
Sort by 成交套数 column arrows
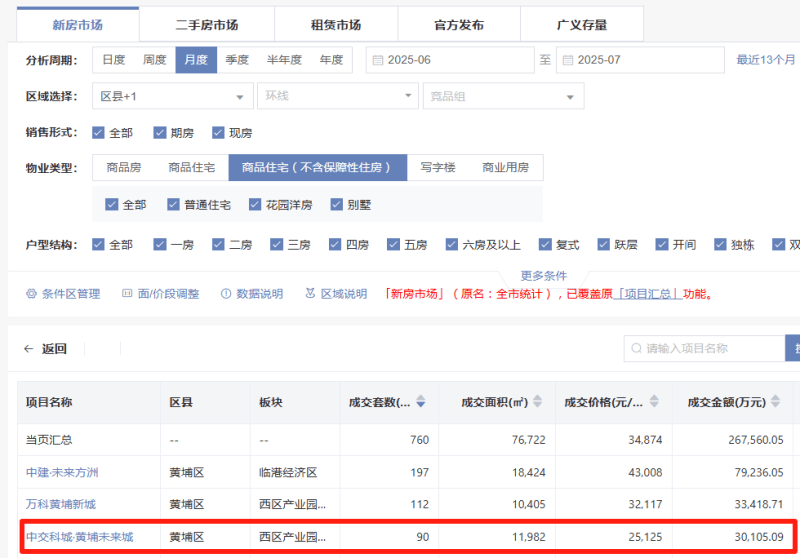pyautogui.click(x=421, y=402)
